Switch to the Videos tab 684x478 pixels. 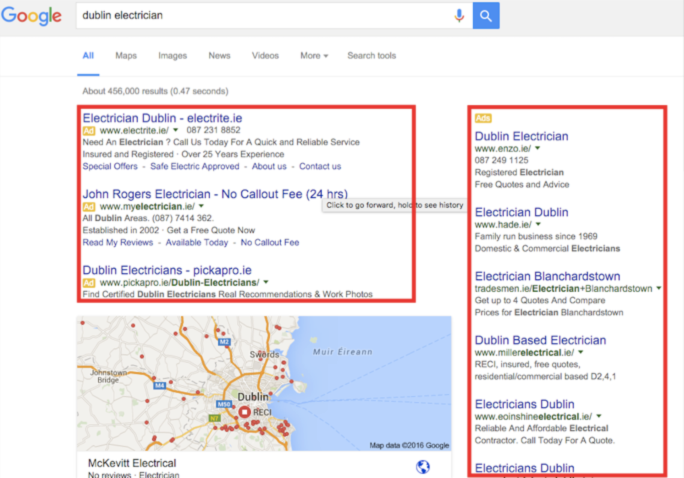(265, 55)
